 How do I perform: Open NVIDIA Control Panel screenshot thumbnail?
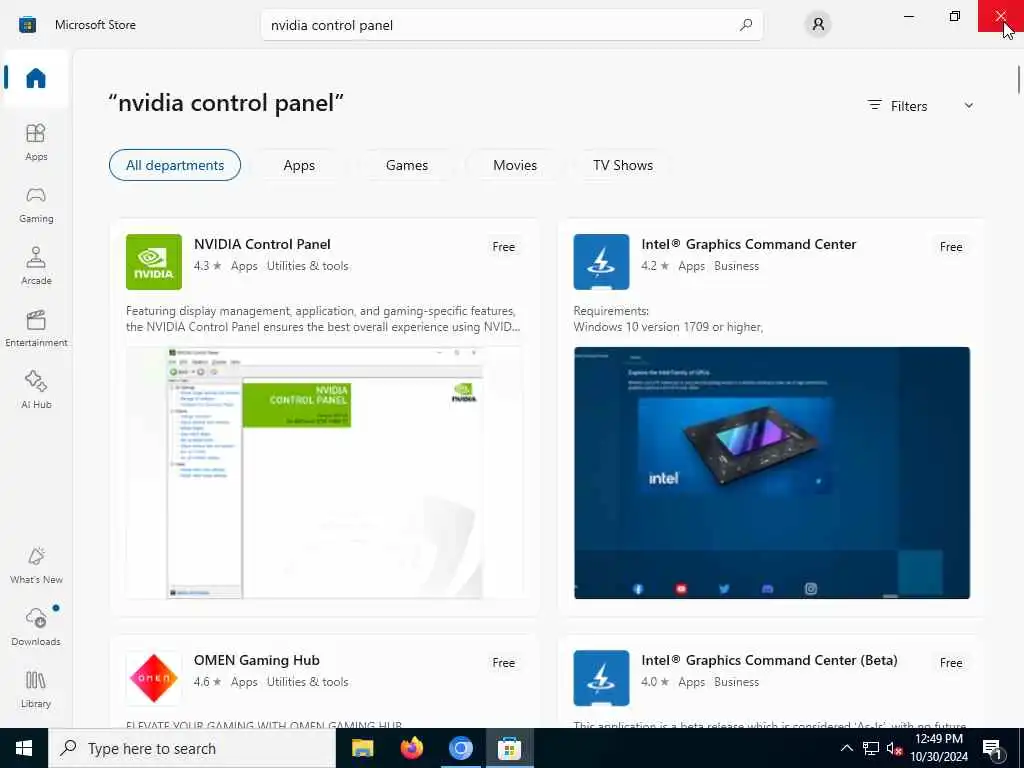pyautogui.click(x=325, y=473)
